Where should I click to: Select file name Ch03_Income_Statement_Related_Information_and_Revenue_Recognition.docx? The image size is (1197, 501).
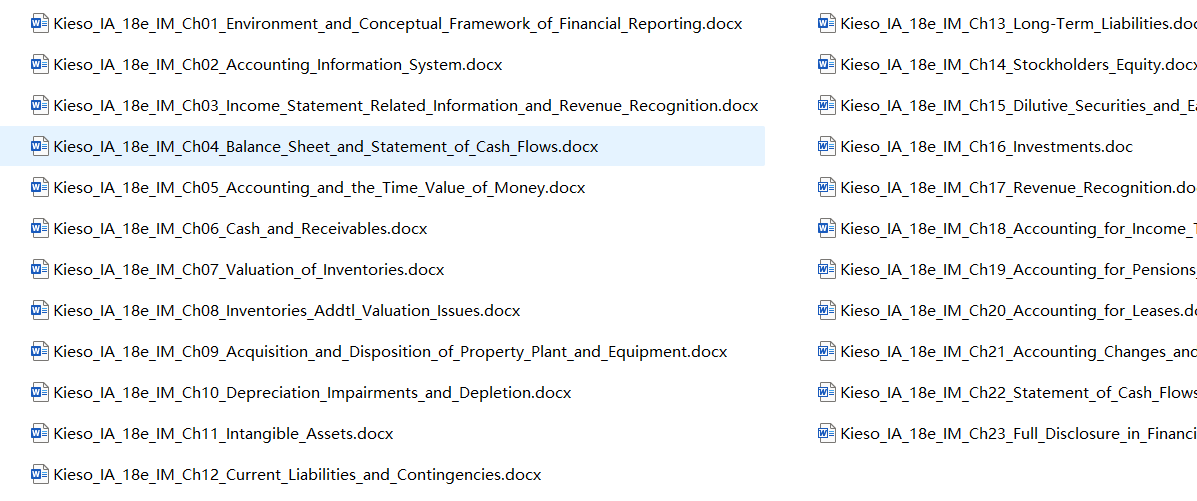[x=406, y=106]
